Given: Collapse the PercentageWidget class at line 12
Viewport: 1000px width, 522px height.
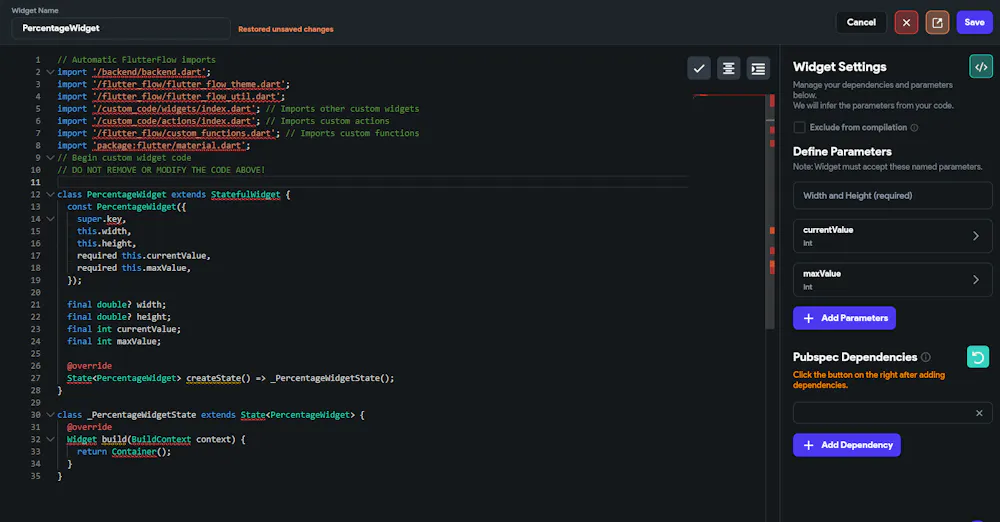Looking at the screenshot, I should point(50,195).
